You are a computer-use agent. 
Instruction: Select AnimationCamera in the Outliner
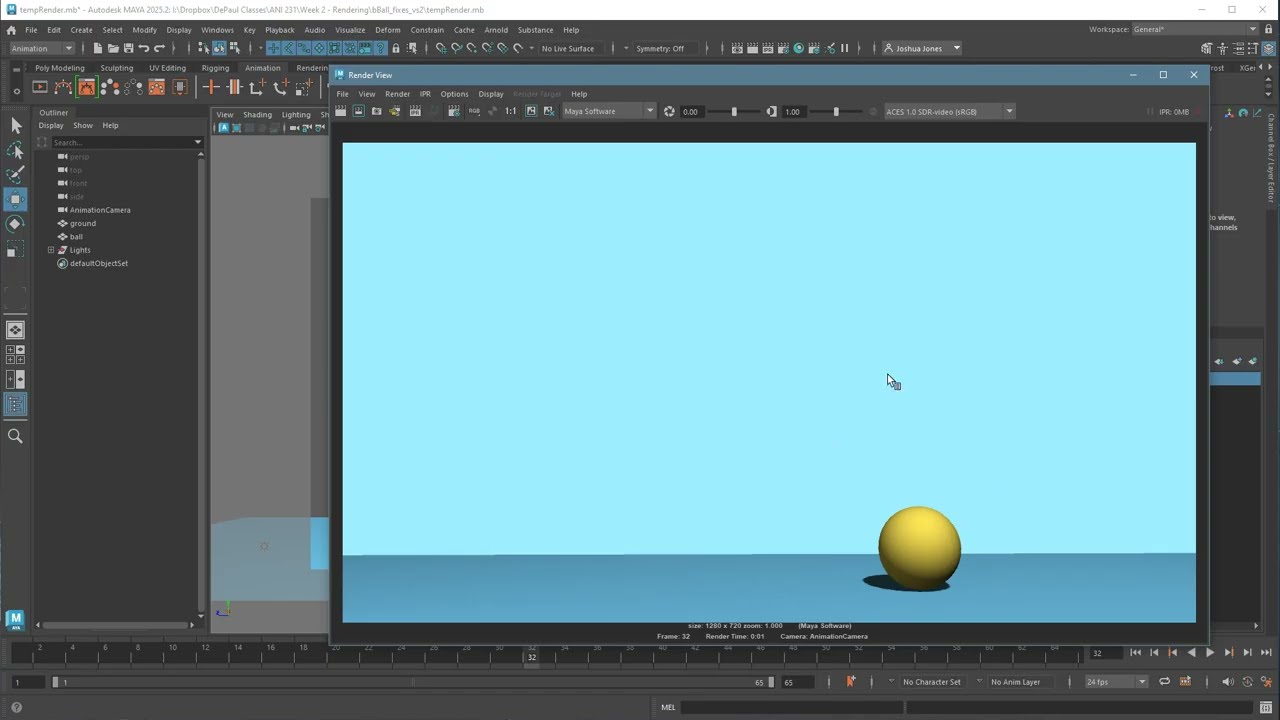pyautogui.click(x=100, y=210)
